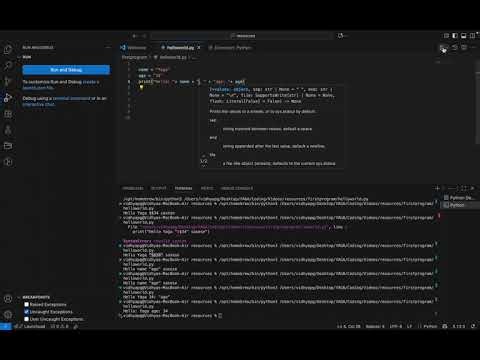Click the Run Python File play icon

[443, 48]
